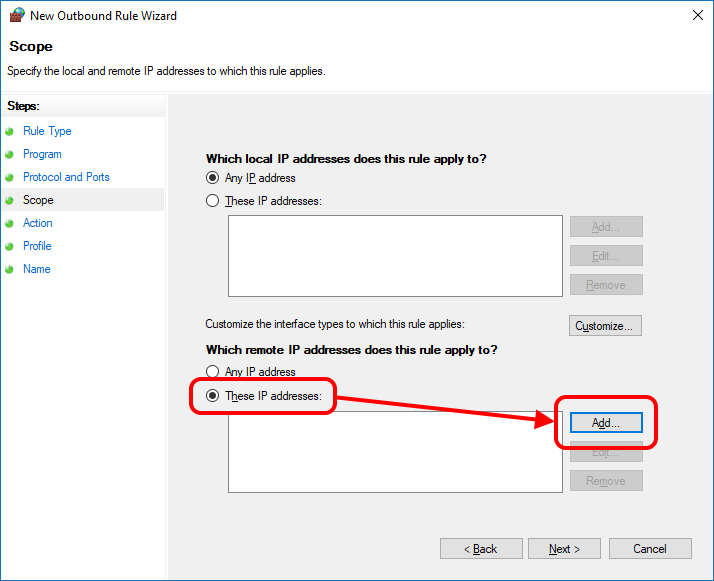Click the firewall wizard title bar icon
This screenshot has width=714, height=581.
[17, 15]
